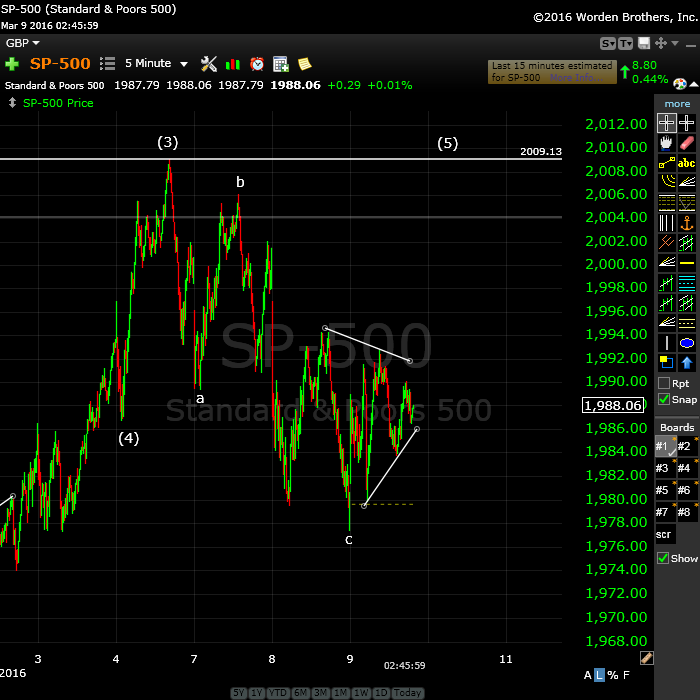Collapse the panel with the white up triangle

point(694,84)
